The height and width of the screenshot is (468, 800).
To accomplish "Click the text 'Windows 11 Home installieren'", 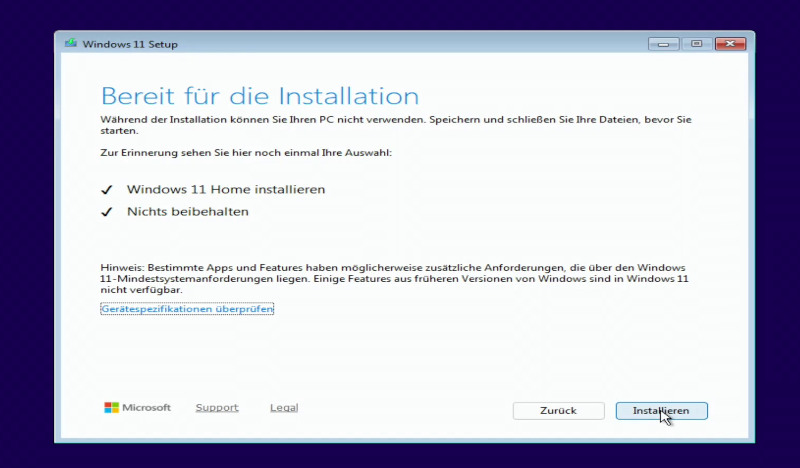I will [x=226, y=189].
